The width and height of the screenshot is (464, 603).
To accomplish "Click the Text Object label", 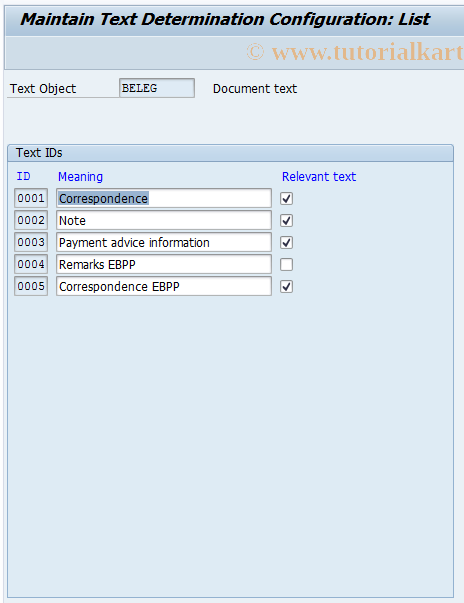I will pyautogui.click(x=43, y=89).
